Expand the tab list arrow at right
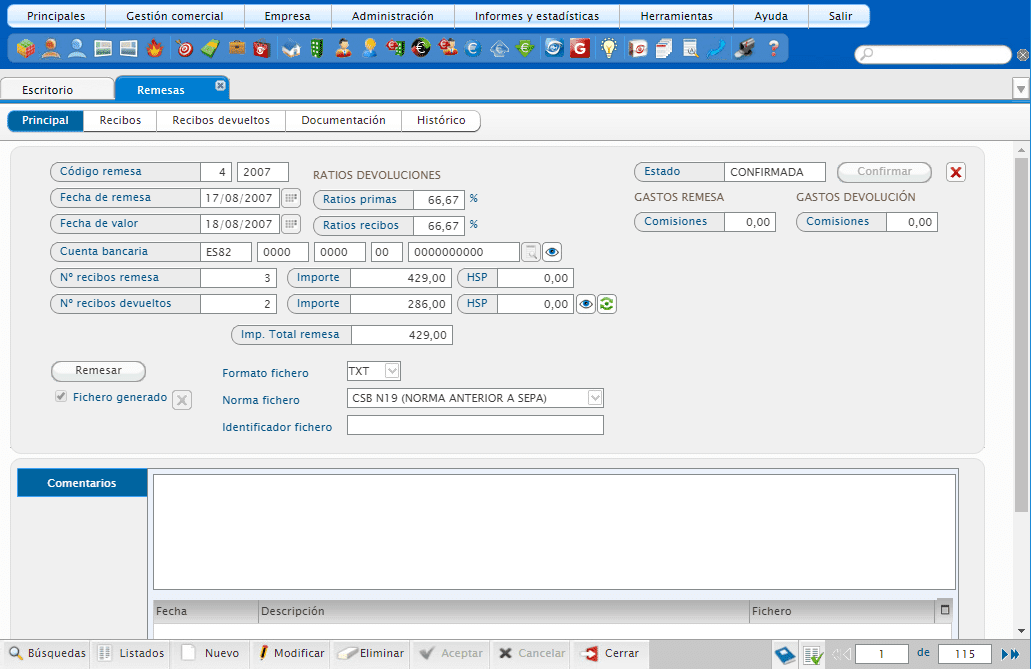 pyautogui.click(x=1020, y=88)
